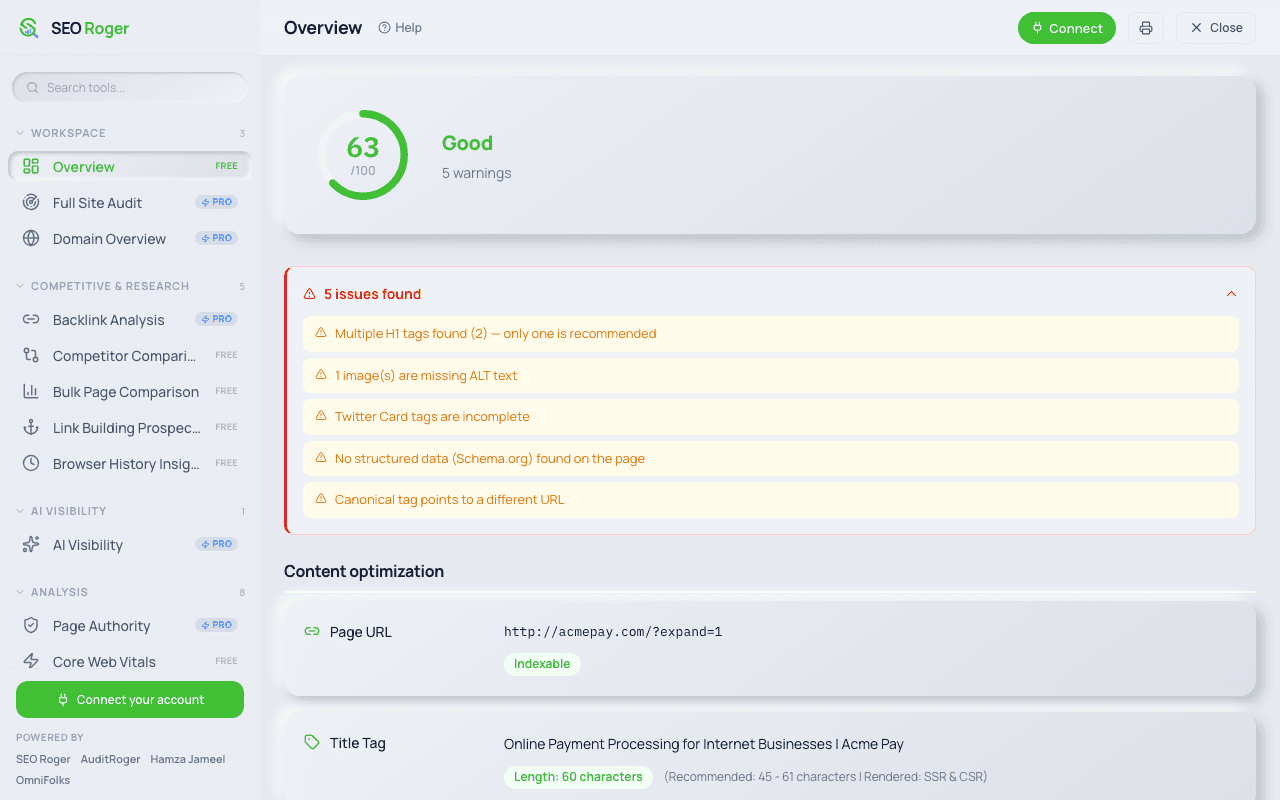1280x800 pixels.
Task: Click the Indexable status badge
Action: (542, 664)
